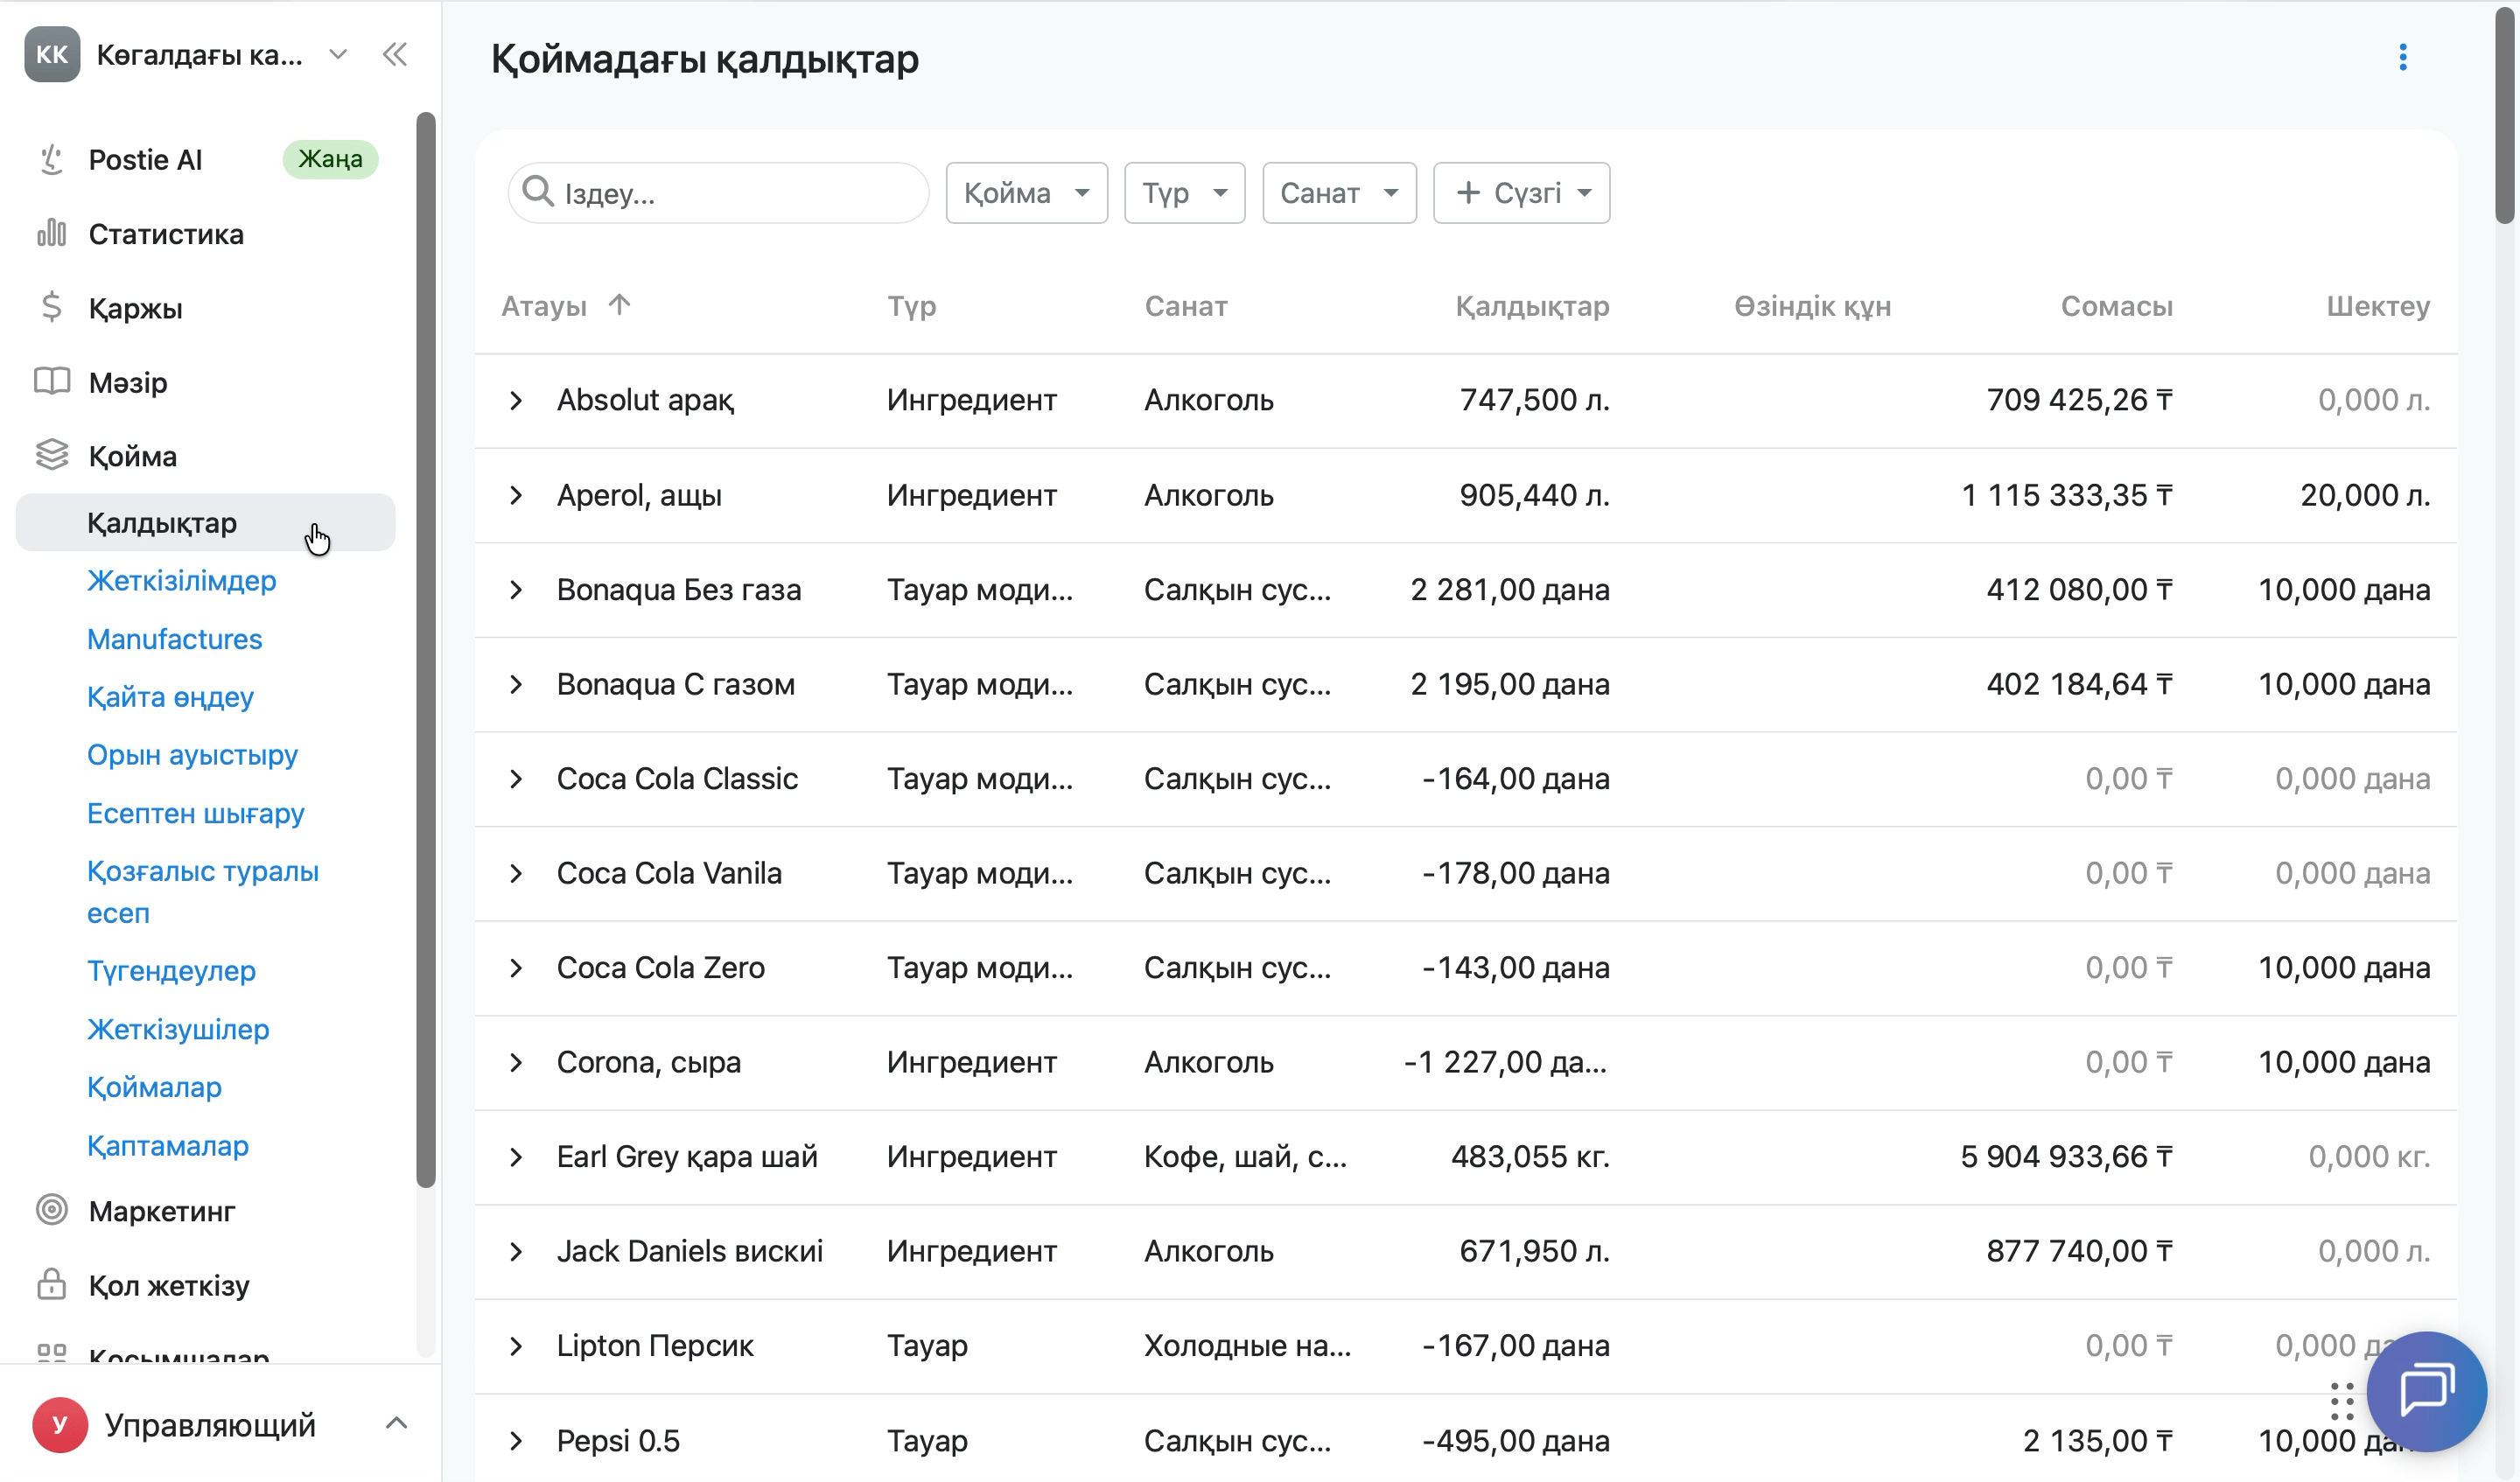Open the three-dot options menu

(x=2402, y=58)
